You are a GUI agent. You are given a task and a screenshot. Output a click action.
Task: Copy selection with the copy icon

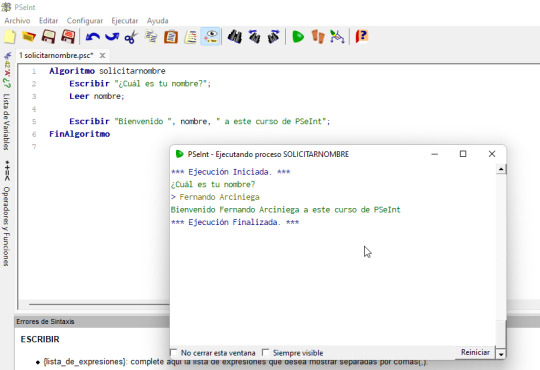click(x=151, y=37)
